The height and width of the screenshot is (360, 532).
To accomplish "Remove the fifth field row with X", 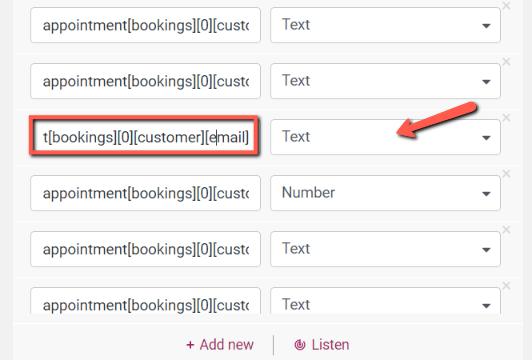I will click(x=506, y=230).
